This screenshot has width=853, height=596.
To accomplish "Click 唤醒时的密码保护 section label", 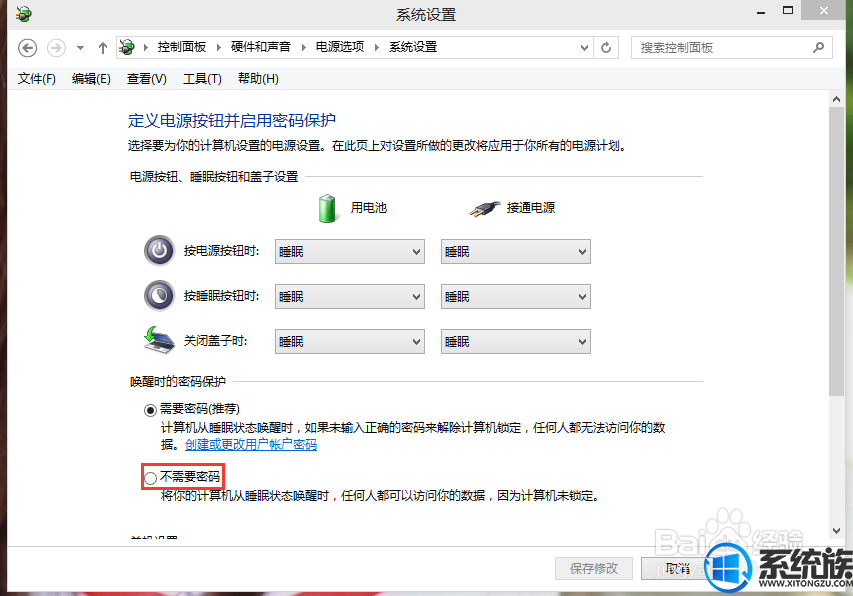I will (x=177, y=382).
